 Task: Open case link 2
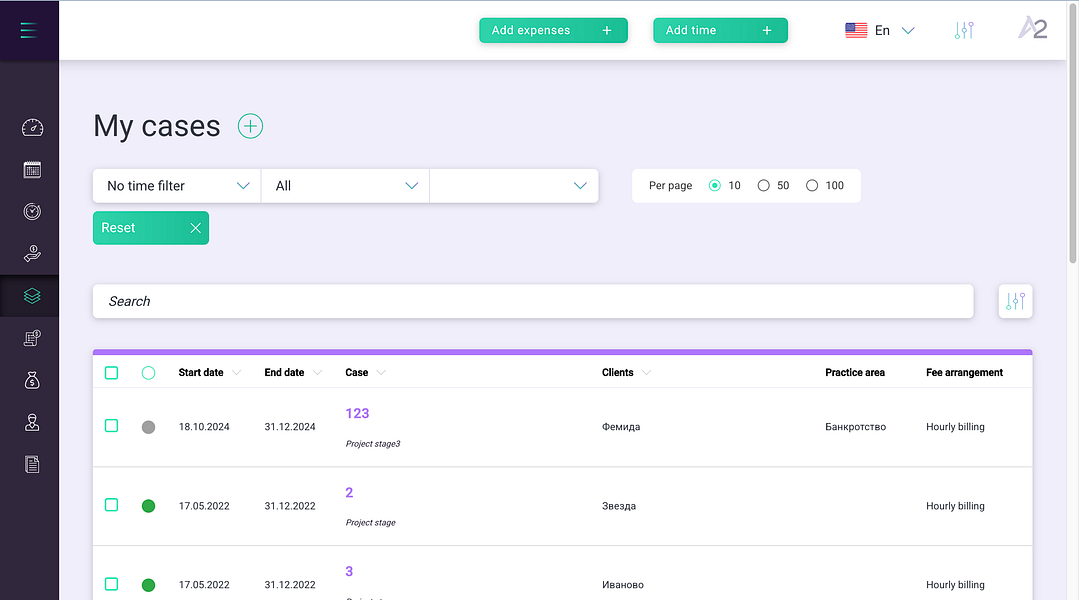[x=350, y=493]
